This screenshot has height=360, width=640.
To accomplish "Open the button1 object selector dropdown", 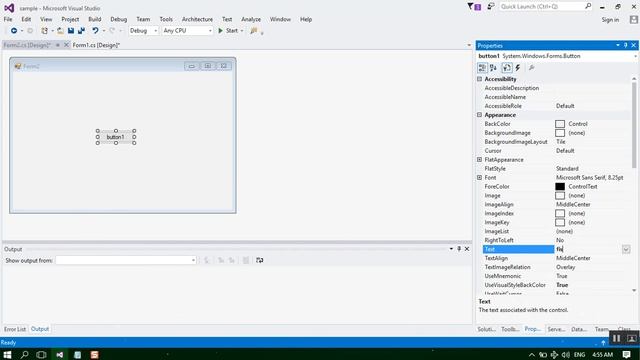I will click(635, 56).
